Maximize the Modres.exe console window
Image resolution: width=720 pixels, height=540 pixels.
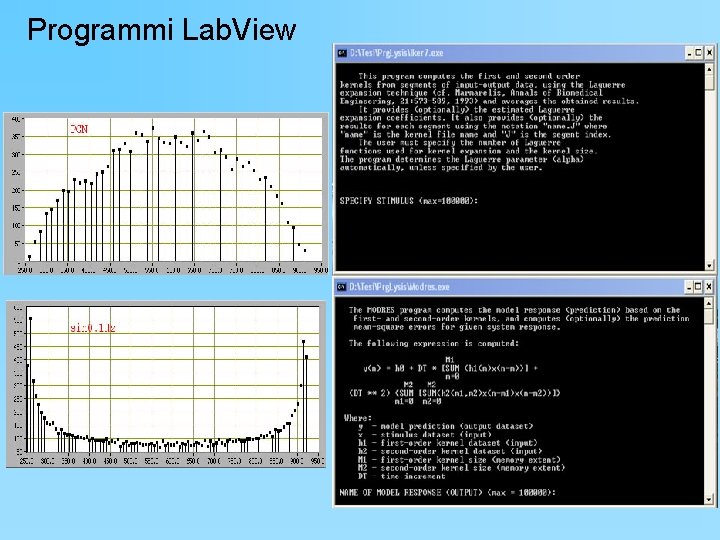pos(698,287)
